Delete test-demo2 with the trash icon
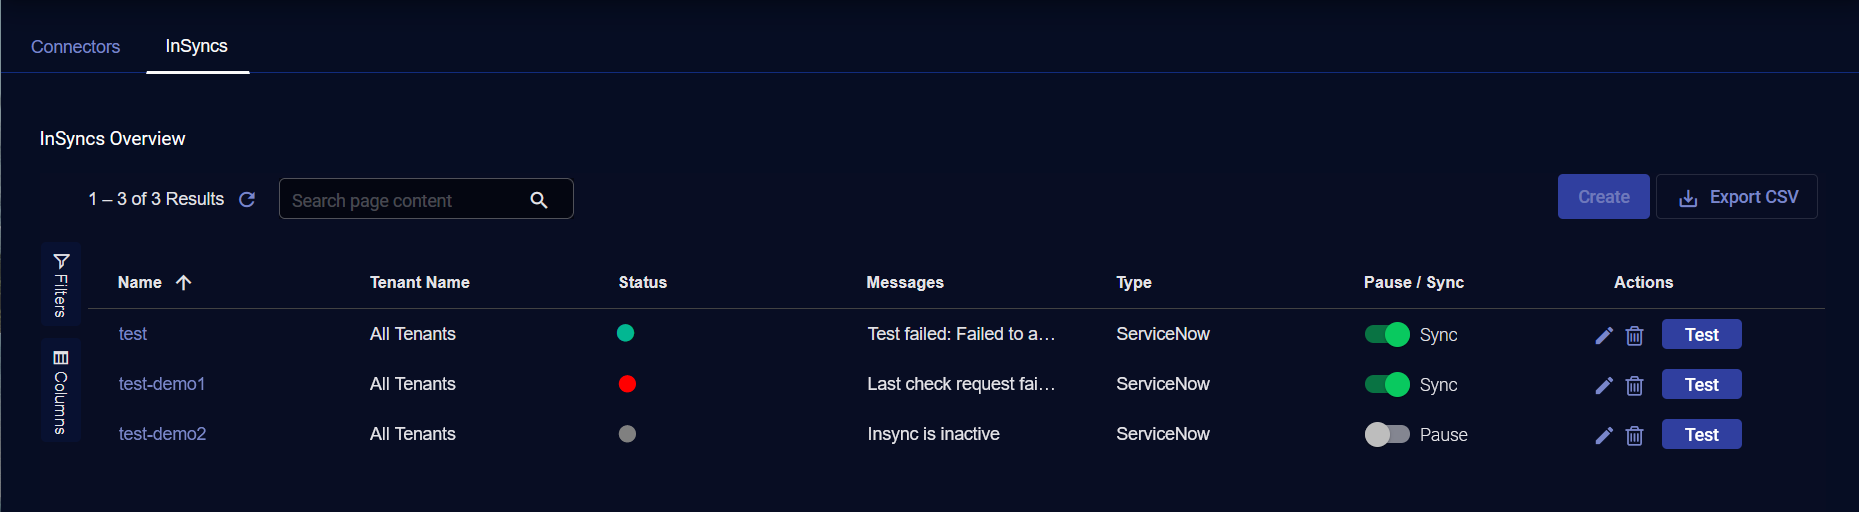Screen dimensions: 1859x512 click(1634, 435)
